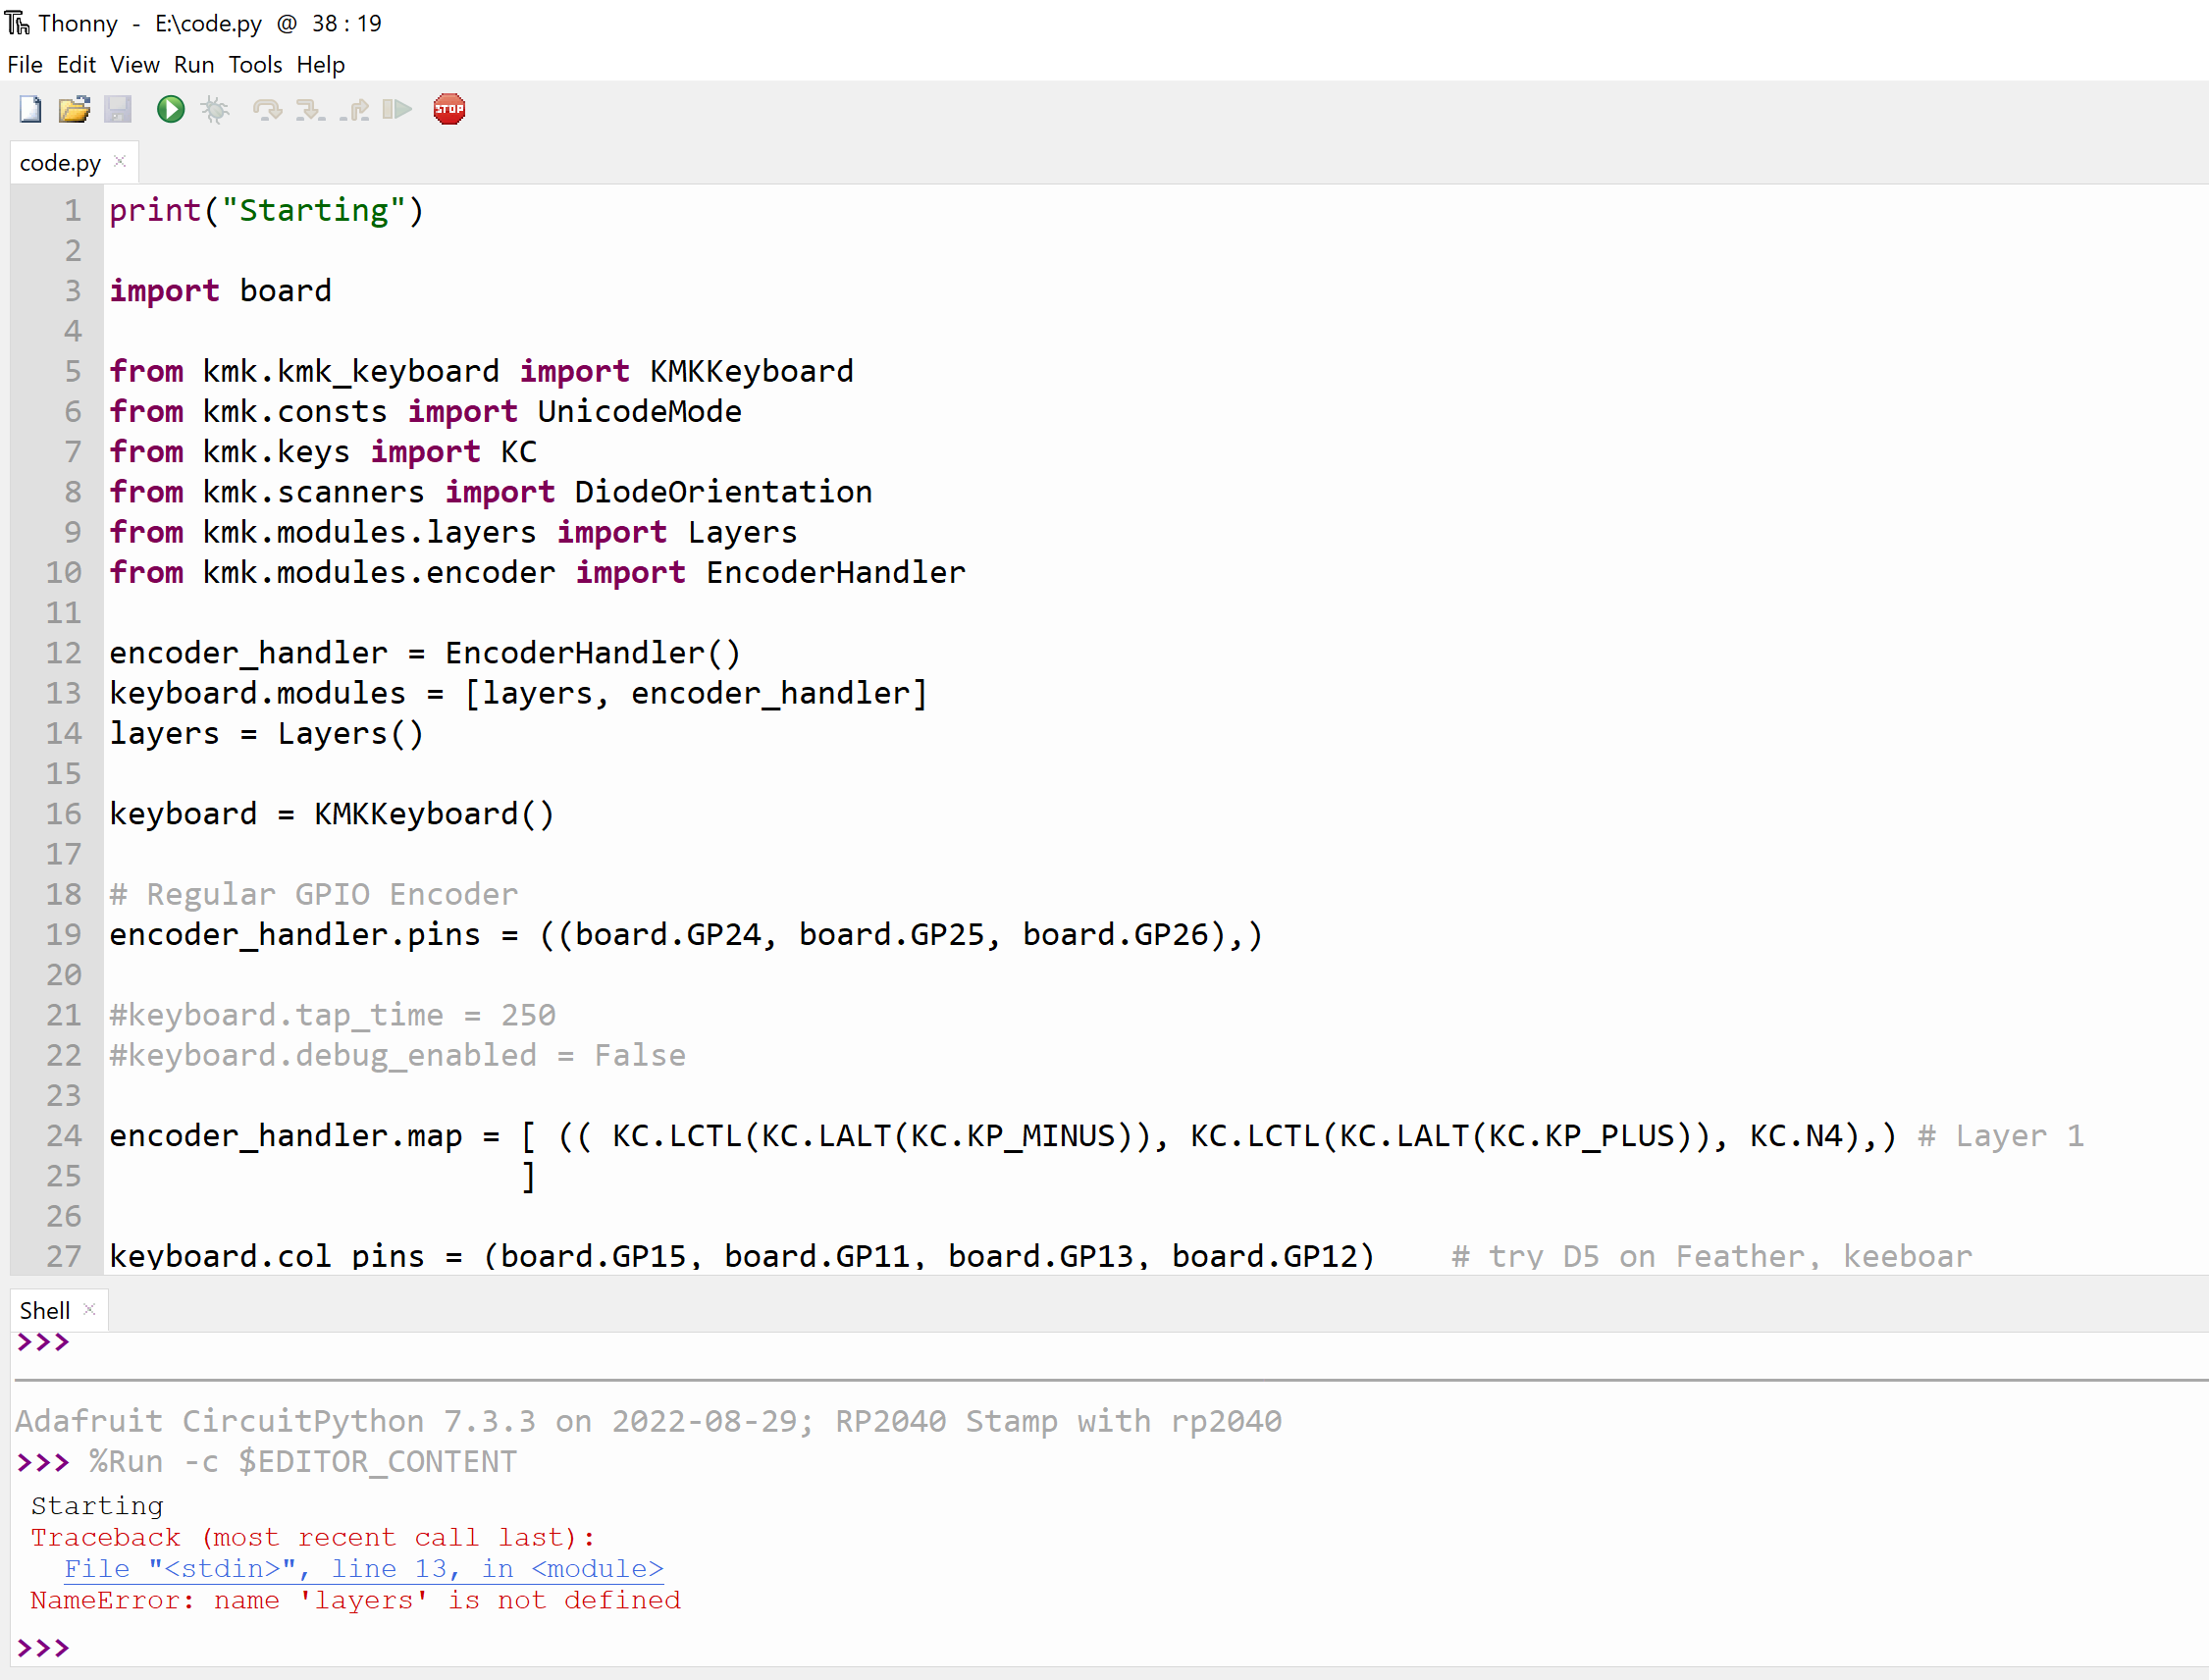Switch to the Shell tab
This screenshot has width=2209, height=1680.
44,1310
